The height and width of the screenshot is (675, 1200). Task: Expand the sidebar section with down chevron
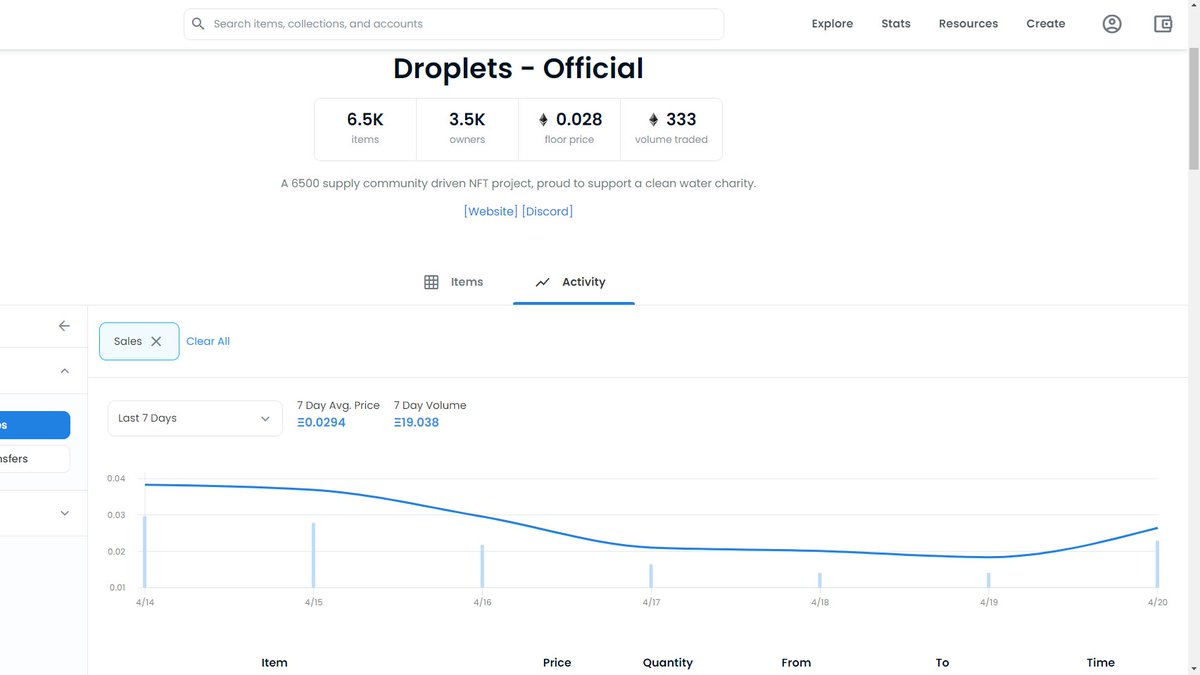[x=65, y=513]
